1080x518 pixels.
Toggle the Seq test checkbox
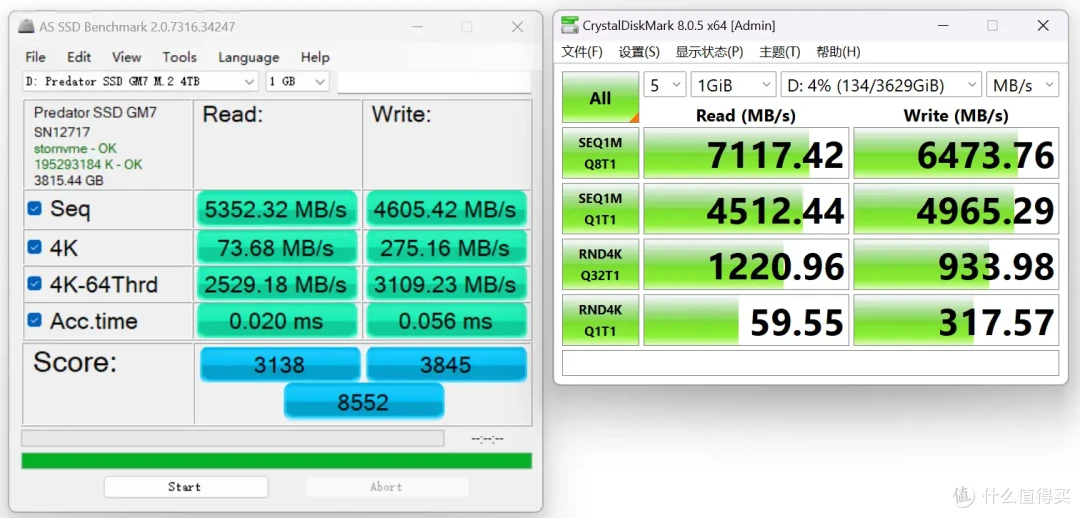(x=34, y=209)
